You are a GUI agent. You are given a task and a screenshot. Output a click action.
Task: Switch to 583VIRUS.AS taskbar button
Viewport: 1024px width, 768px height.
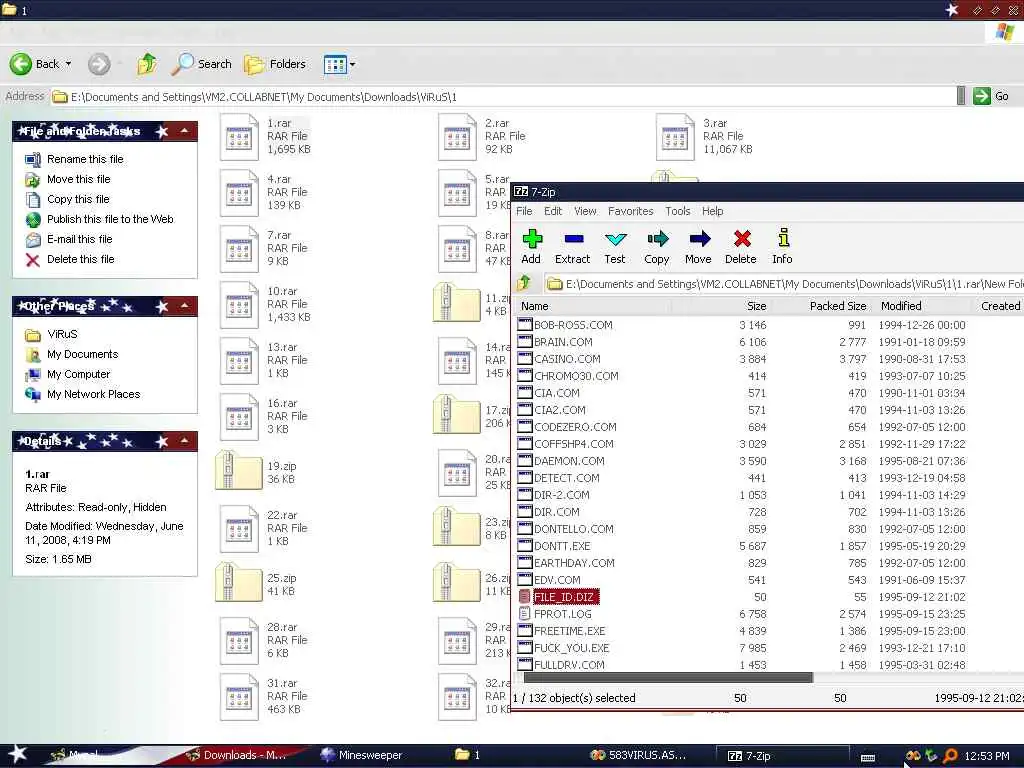(638, 755)
